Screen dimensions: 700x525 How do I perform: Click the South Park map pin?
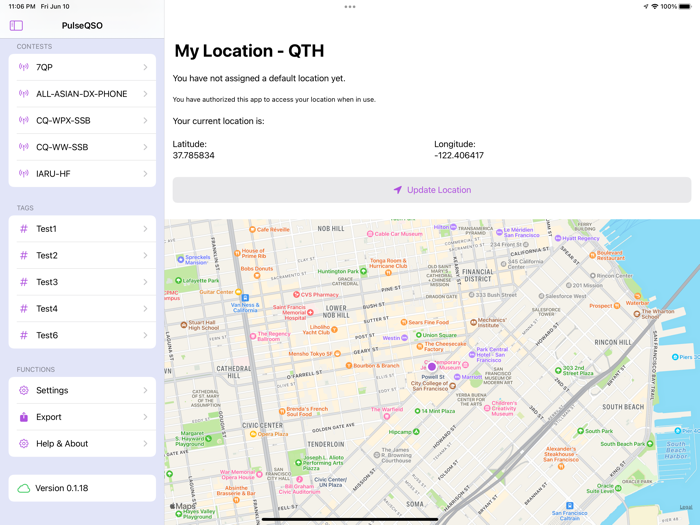point(580,431)
